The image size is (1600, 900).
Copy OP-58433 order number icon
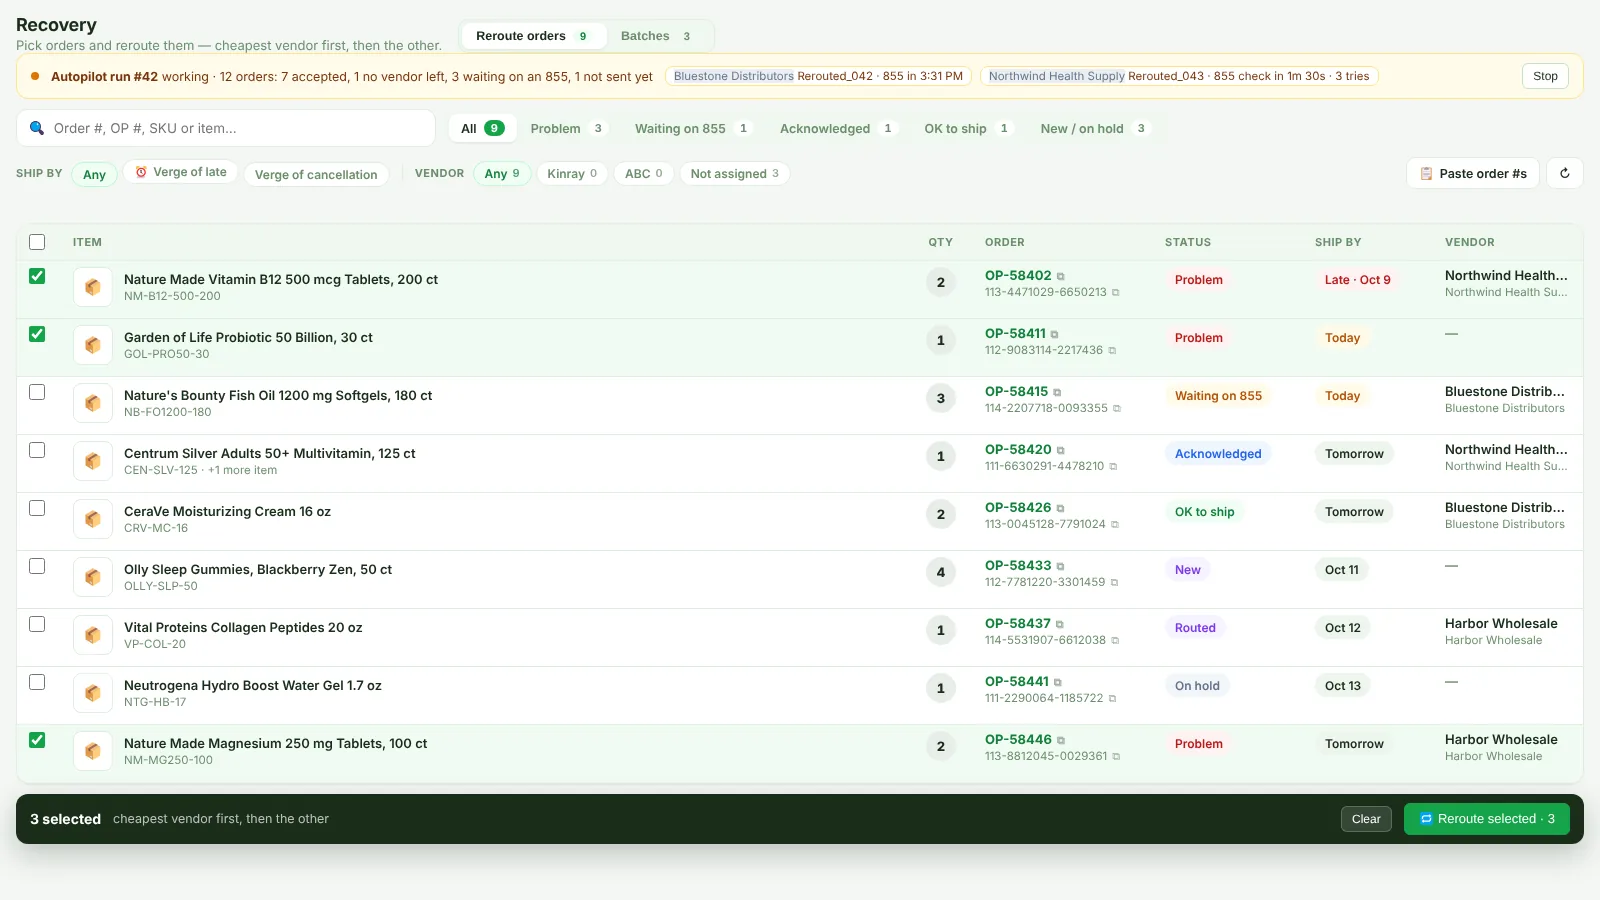click(1061, 567)
